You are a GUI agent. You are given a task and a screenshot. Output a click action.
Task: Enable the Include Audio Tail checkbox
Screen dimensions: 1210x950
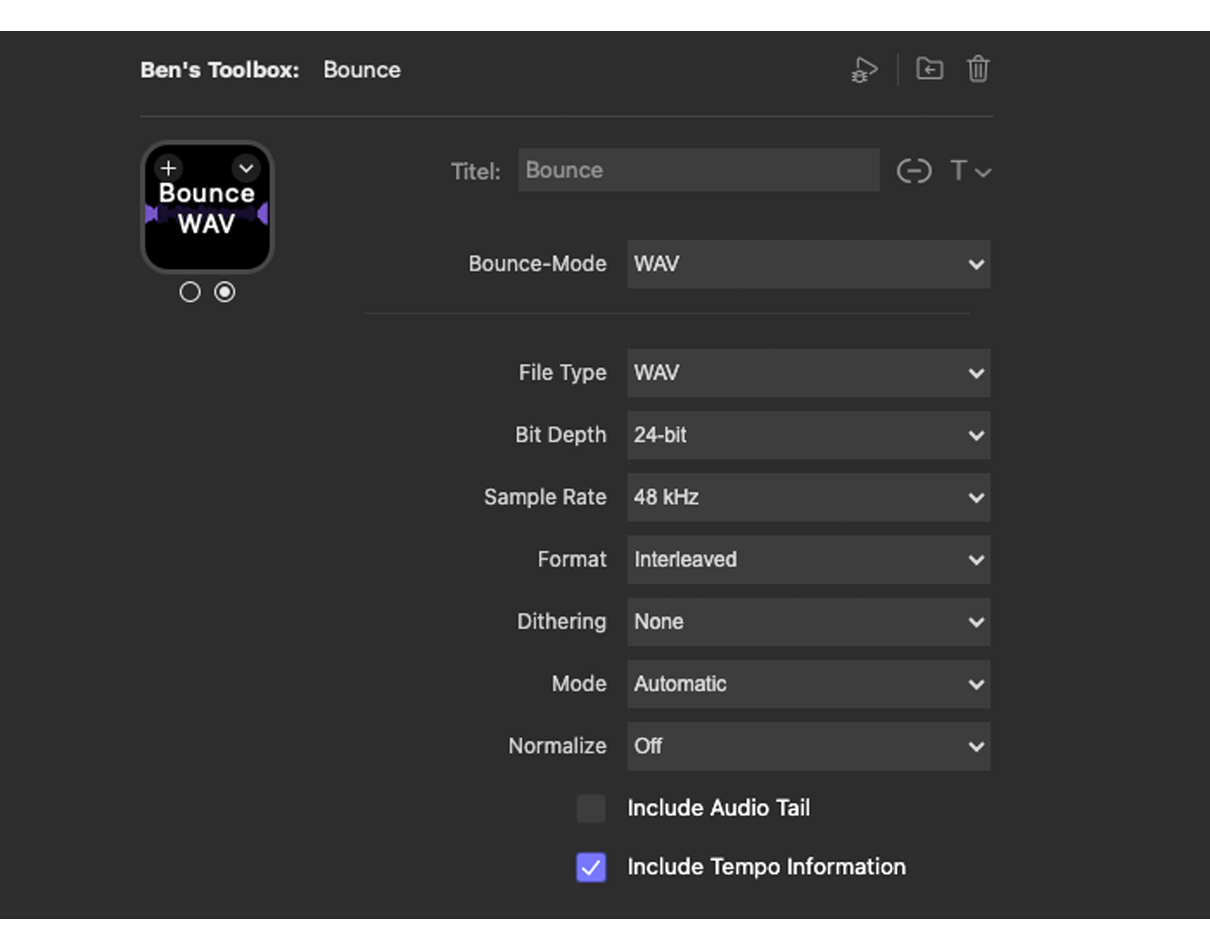click(x=591, y=808)
